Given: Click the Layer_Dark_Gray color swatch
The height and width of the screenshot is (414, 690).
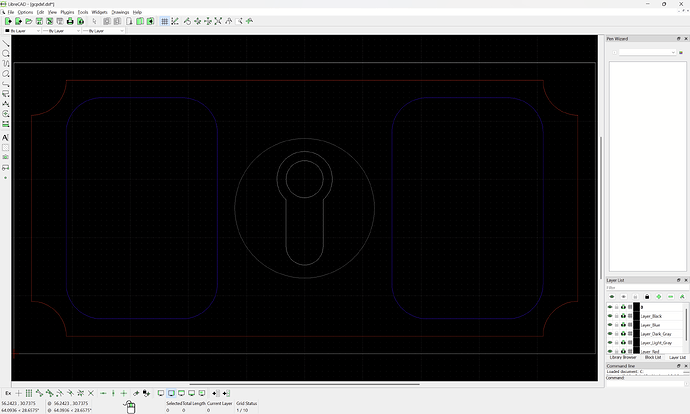Looking at the screenshot, I should tap(636, 333).
